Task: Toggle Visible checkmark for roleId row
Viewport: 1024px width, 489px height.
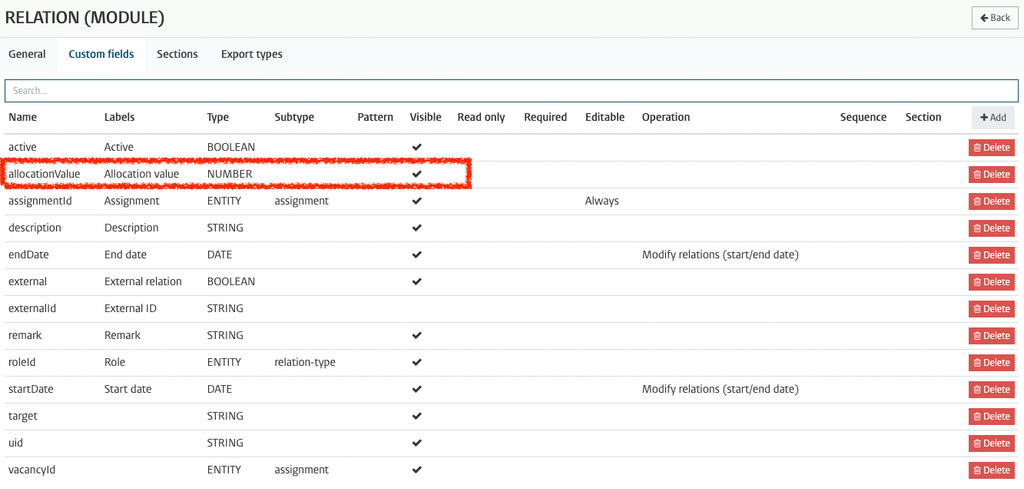Action: click(x=417, y=362)
